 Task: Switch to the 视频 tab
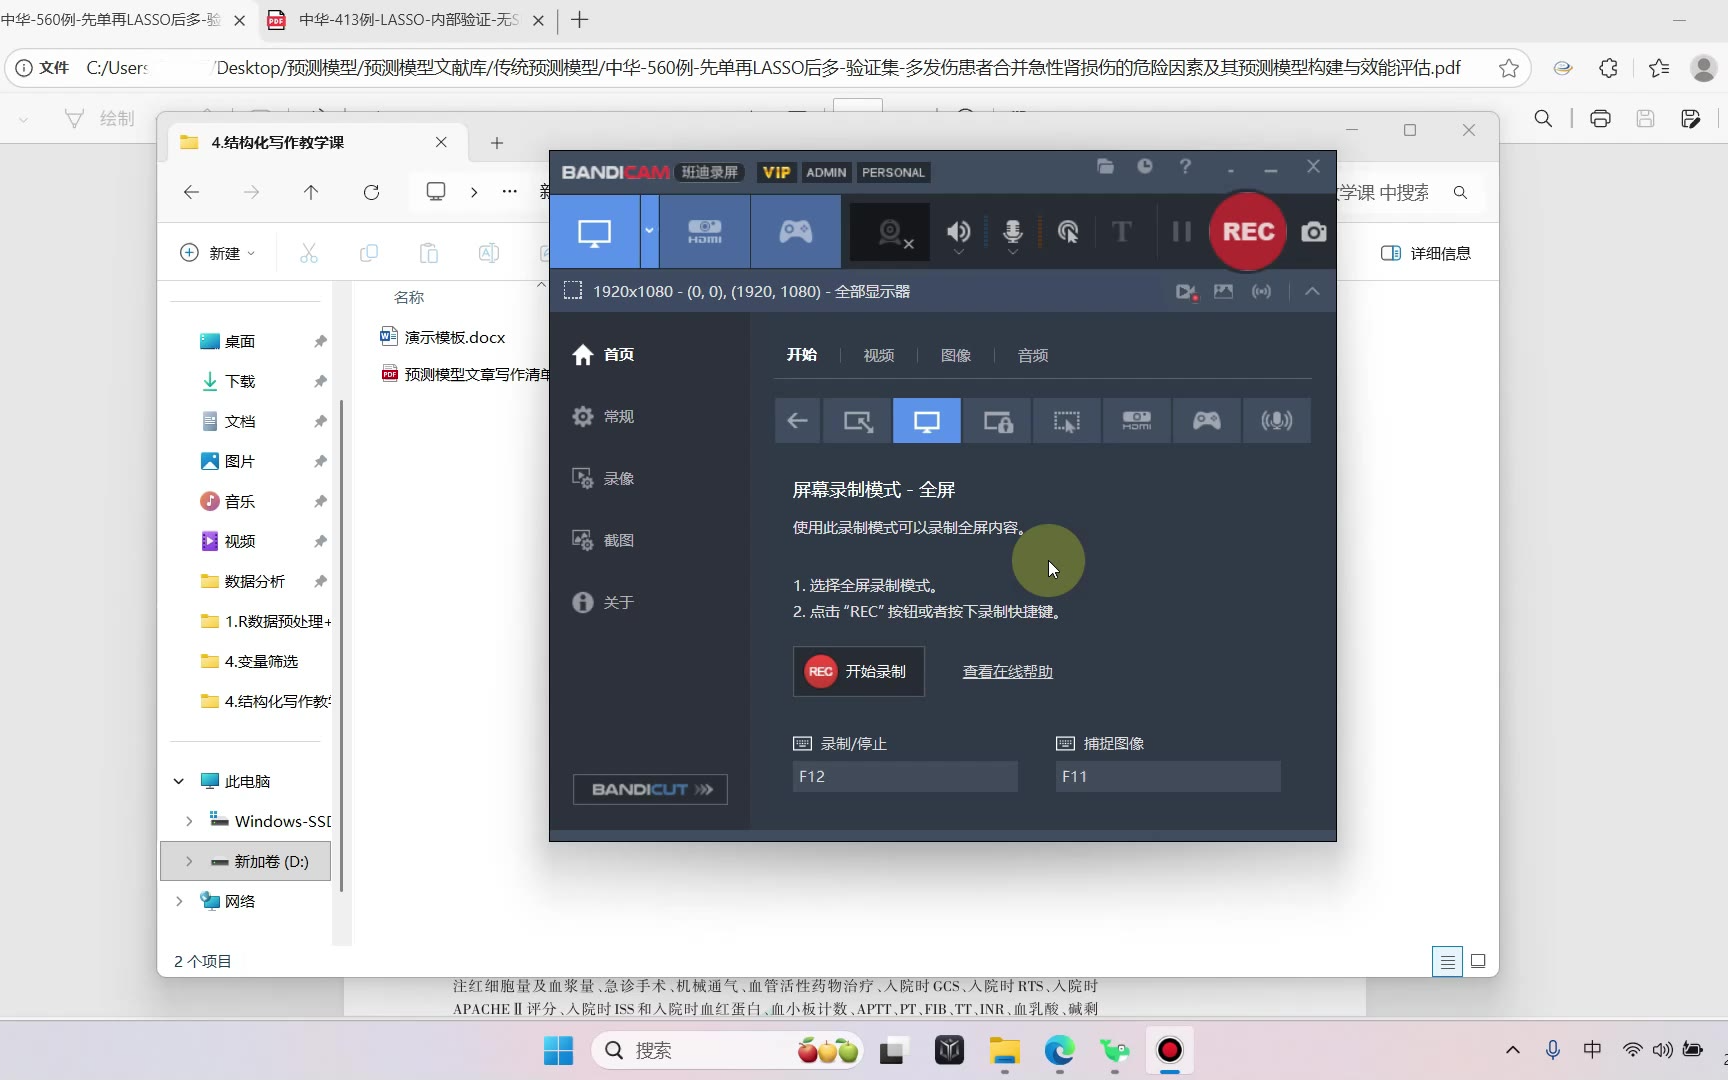click(878, 355)
